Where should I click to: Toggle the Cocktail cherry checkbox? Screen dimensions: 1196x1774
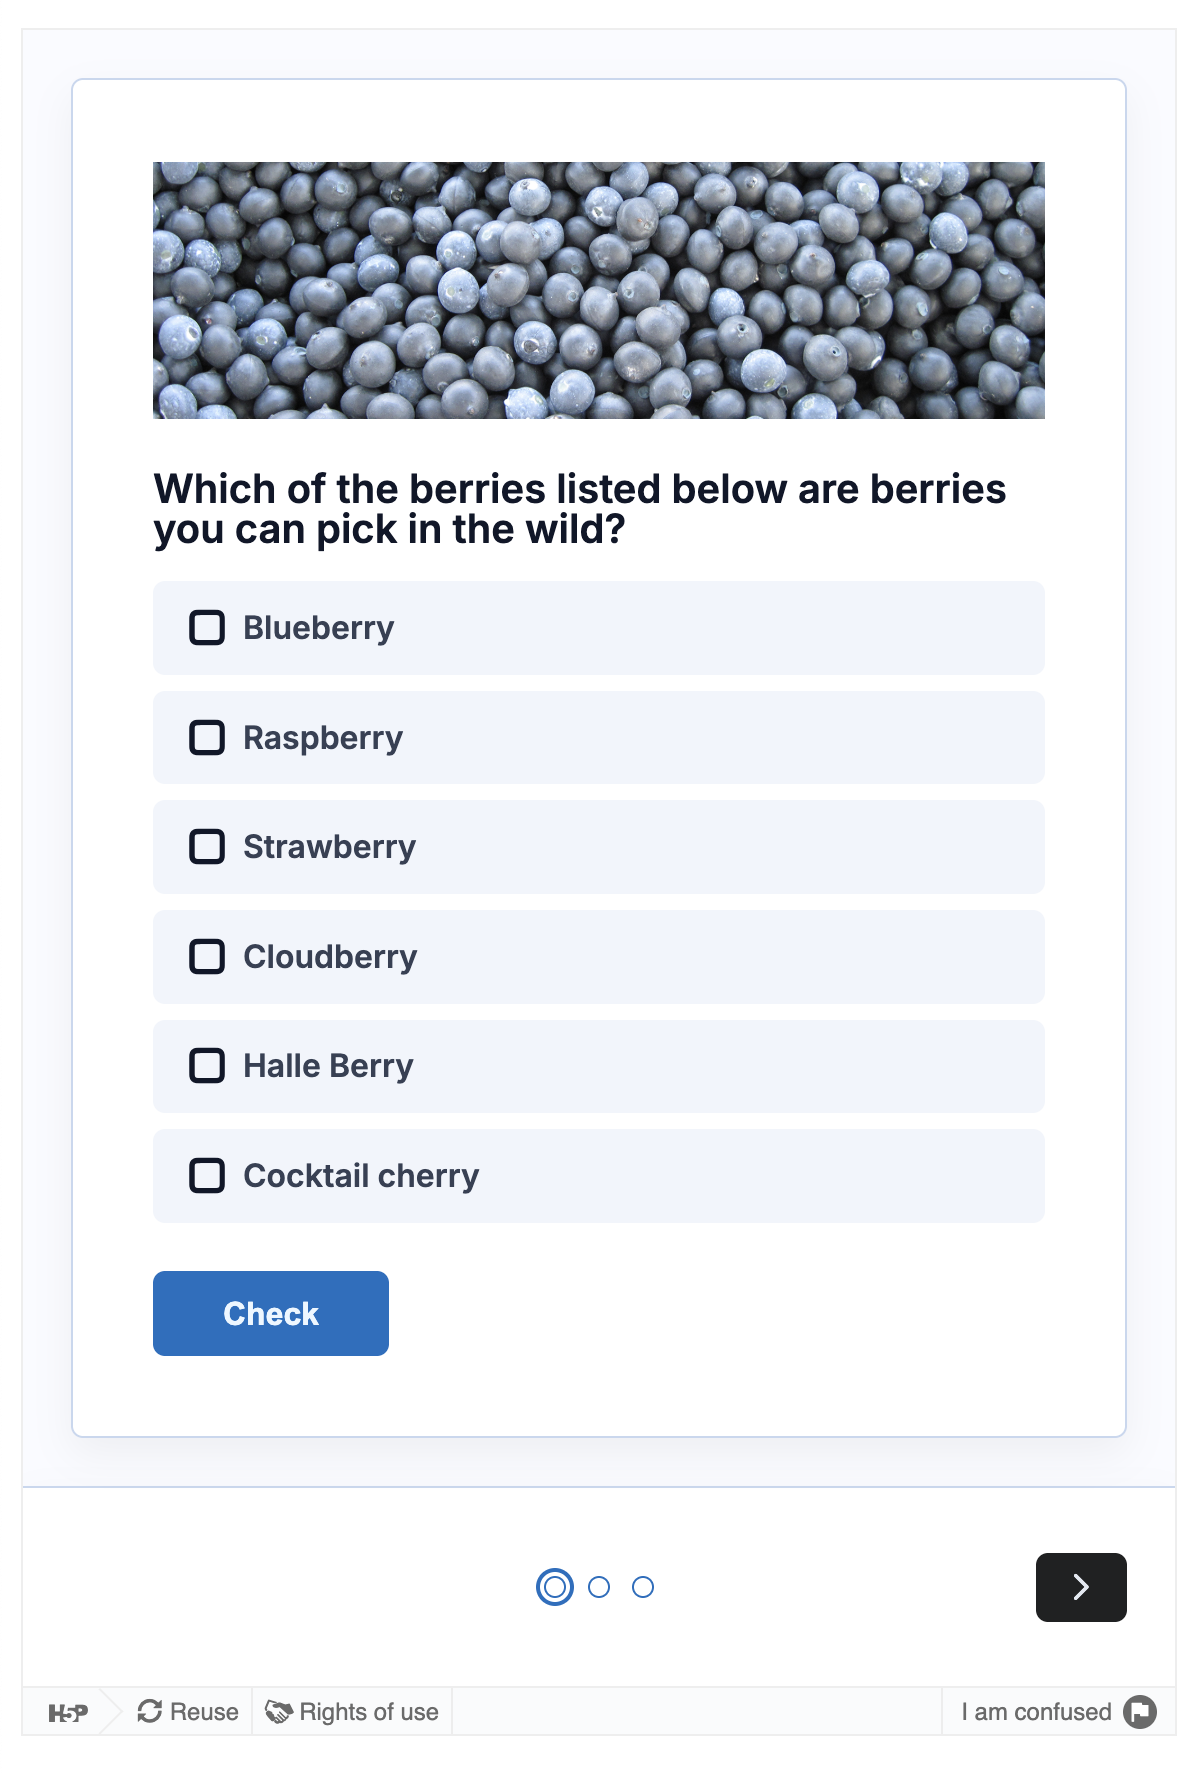tap(207, 1176)
